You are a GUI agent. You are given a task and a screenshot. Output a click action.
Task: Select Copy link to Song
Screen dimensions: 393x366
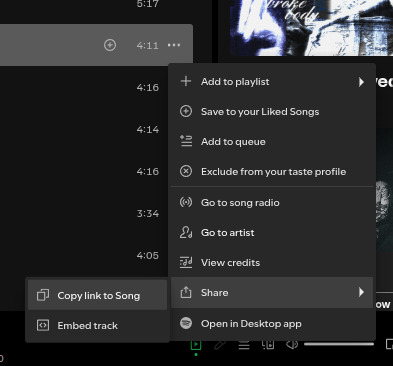point(97,295)
